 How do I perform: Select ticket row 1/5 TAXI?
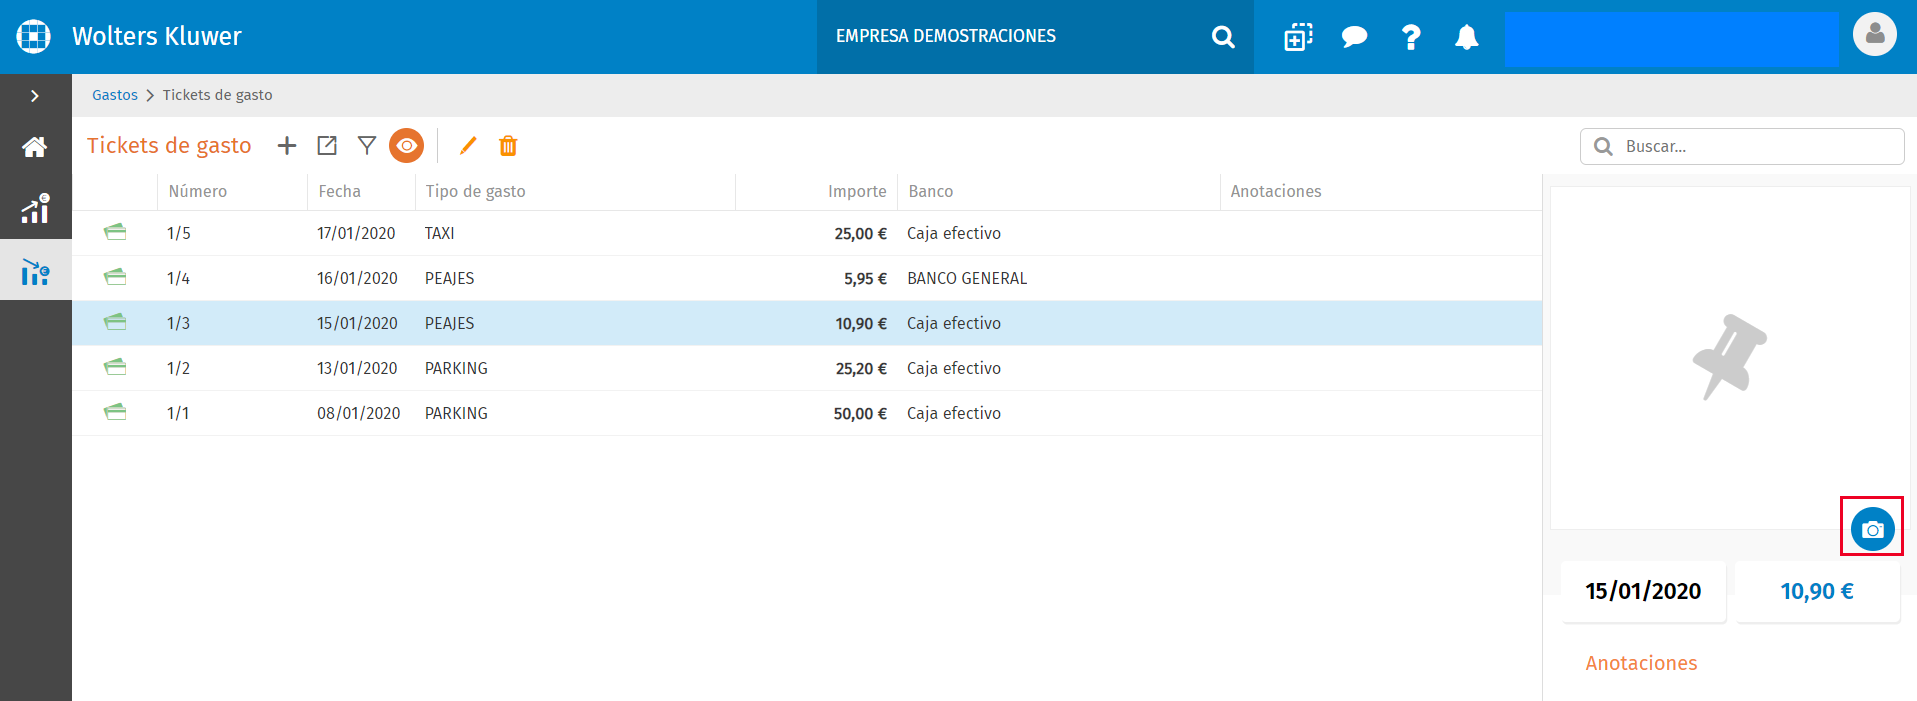click(x=806, y=233)
